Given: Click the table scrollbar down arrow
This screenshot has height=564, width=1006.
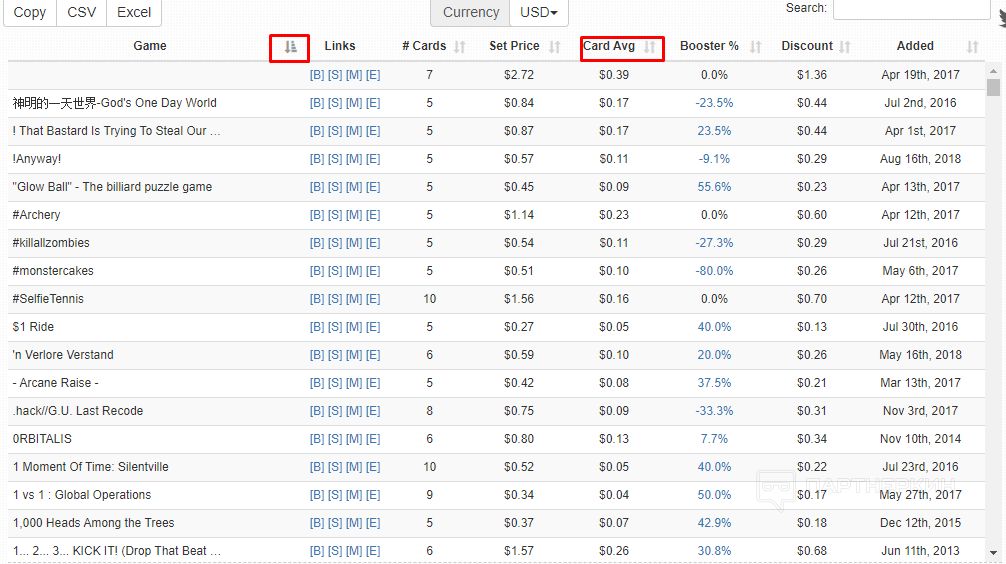Looking at the screenshot, I should tap(993, 552).
